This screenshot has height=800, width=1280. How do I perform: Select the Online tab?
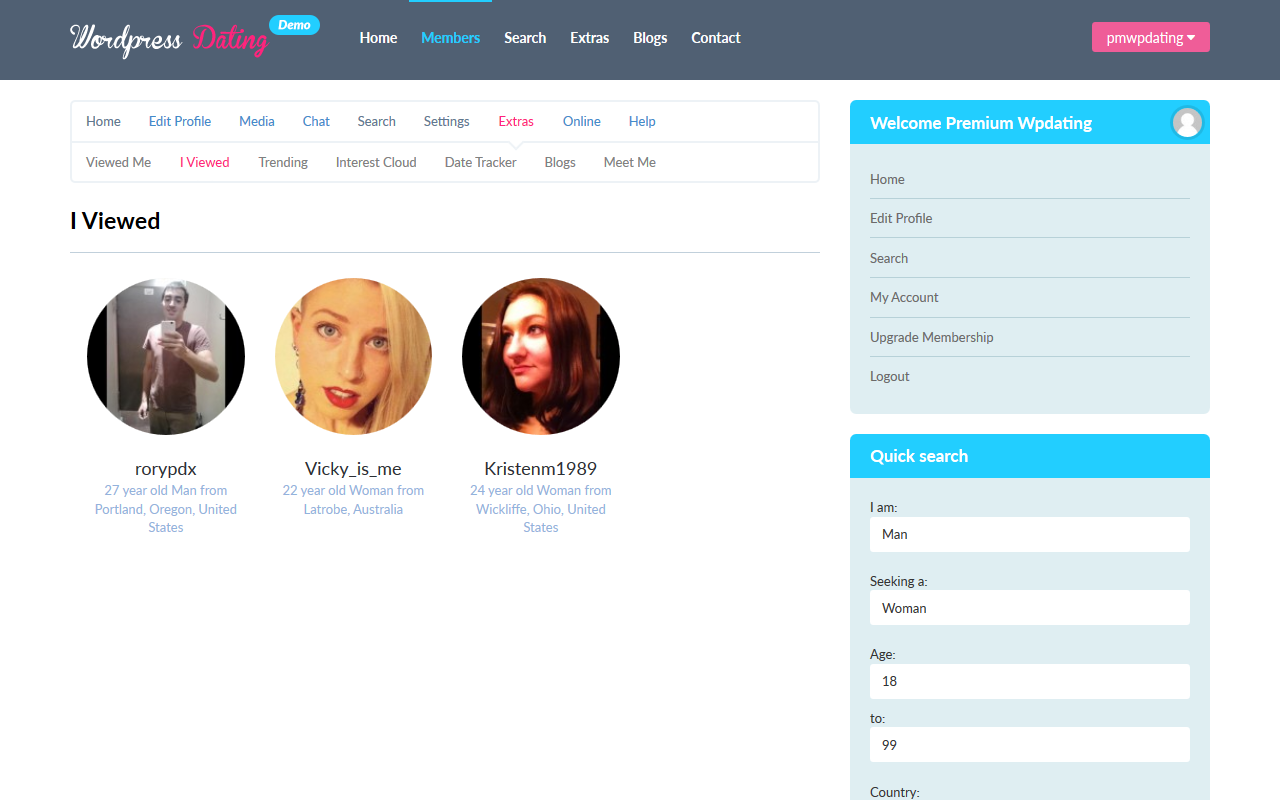(582, 121)
